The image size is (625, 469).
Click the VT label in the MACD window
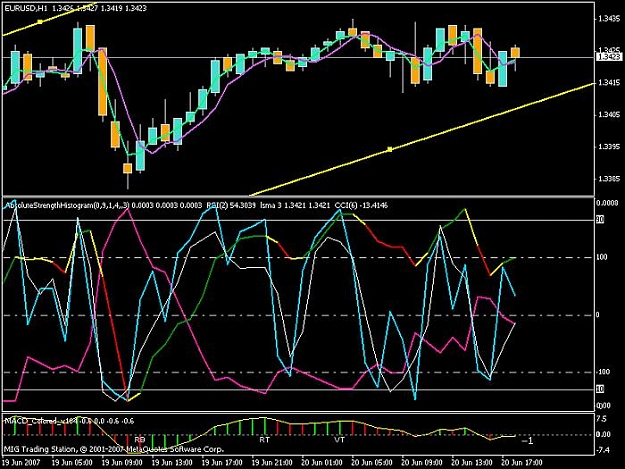point(340,440)
